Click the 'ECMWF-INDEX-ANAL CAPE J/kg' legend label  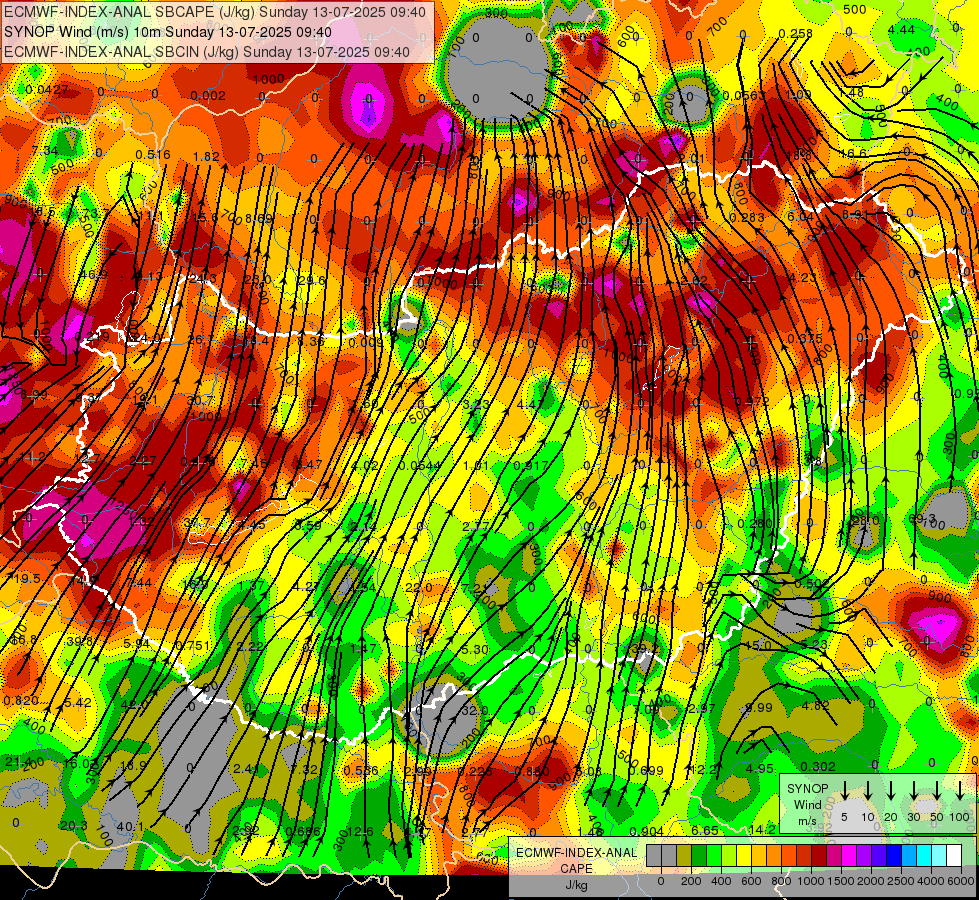point(576,868)
